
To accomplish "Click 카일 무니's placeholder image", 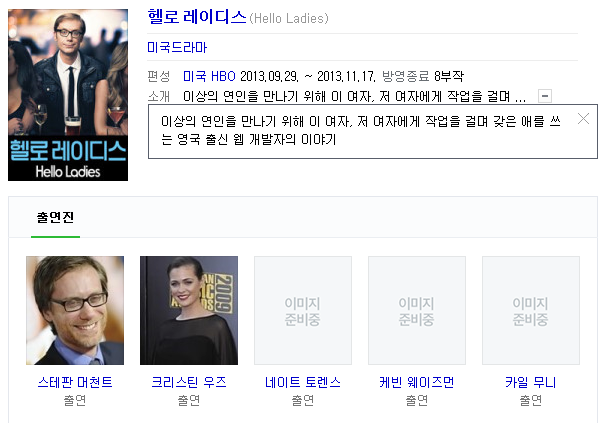I will click(x=531, y=310).
